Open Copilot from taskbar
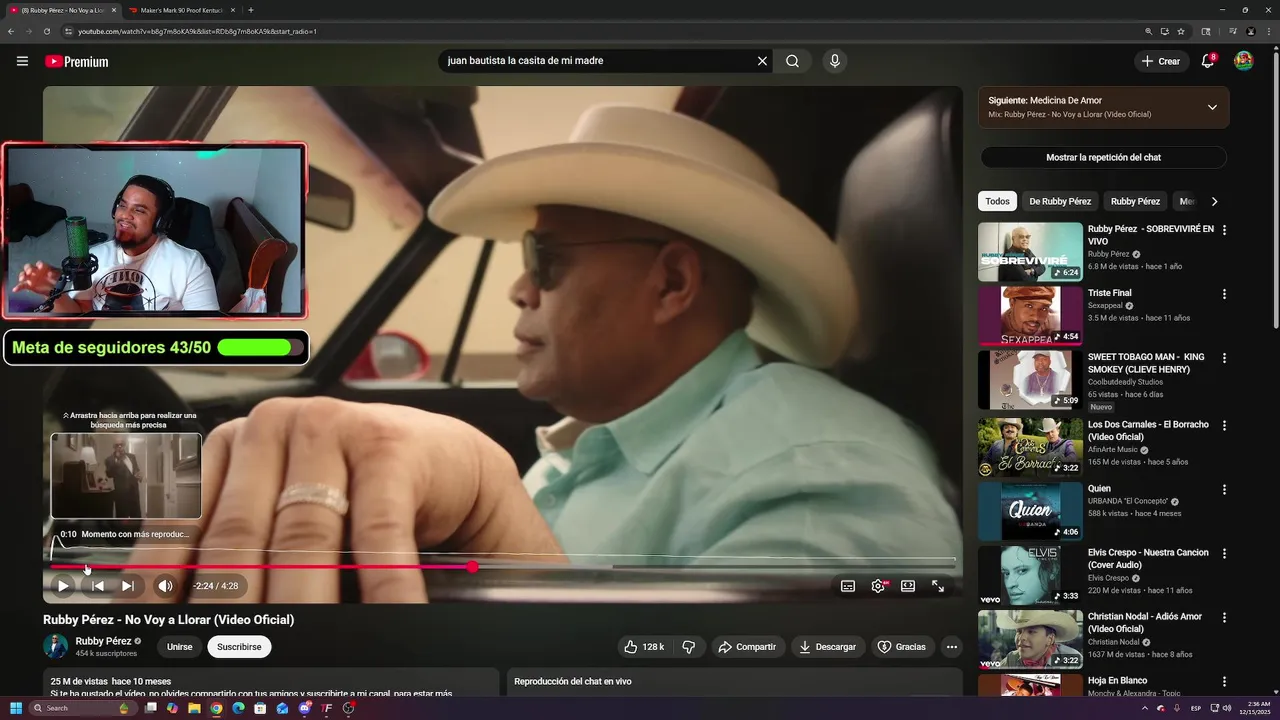The image size is (1280, 720). (172, 708)
